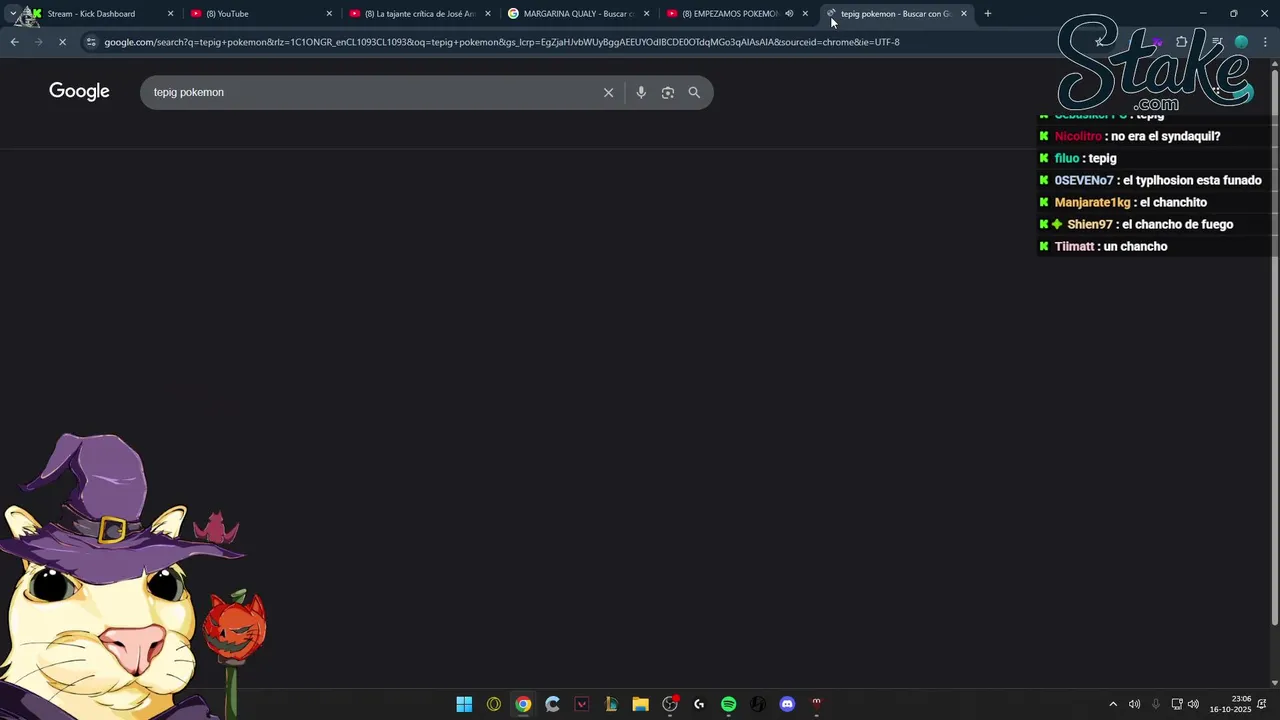
Task: Stop loading the current page
Action: pos(62,42)
